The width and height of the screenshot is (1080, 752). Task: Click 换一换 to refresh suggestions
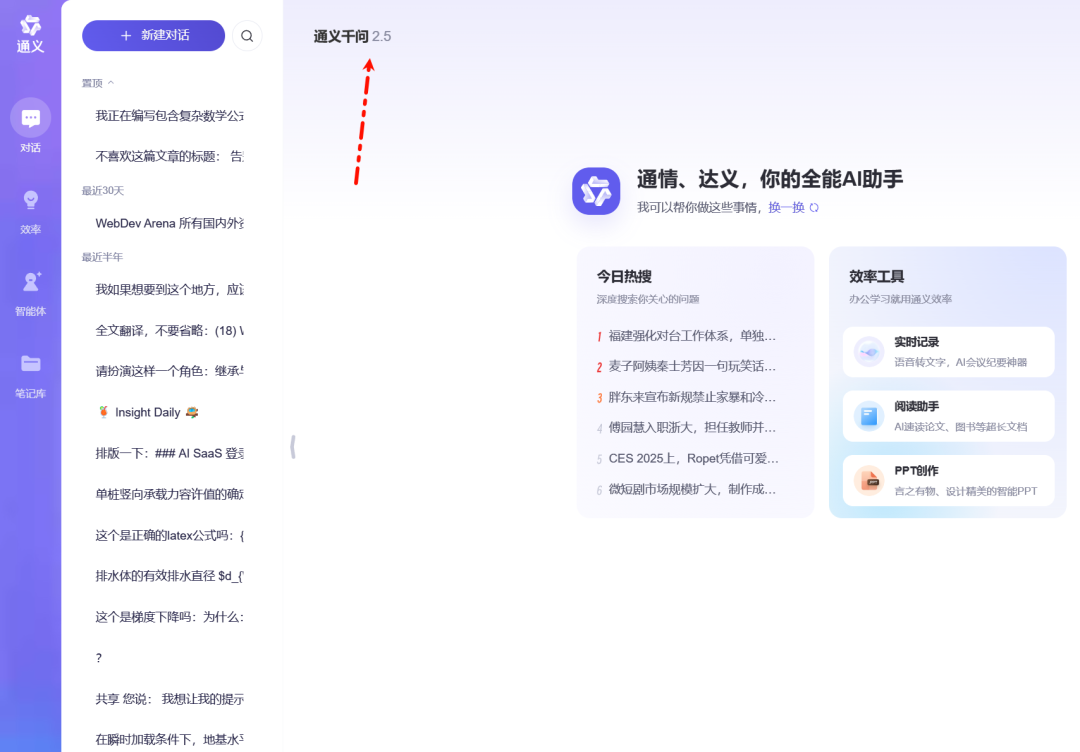tap(786, 207)
